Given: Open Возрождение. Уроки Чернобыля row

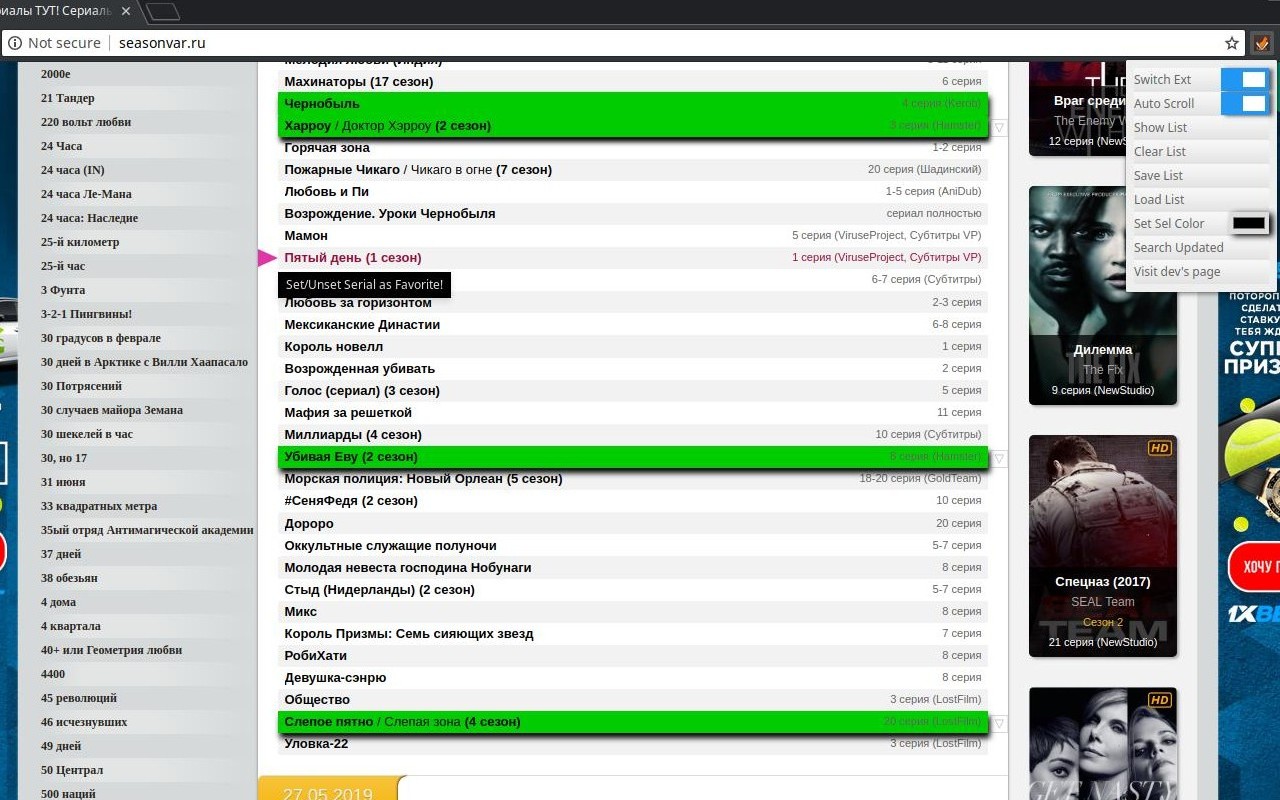Looking at the screenshot, I should (x=632, y=213).
